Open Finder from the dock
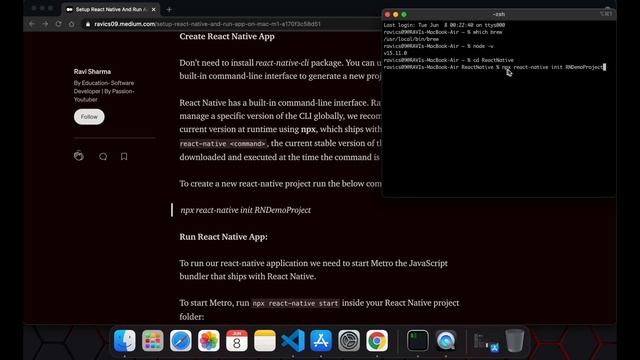This screenshot has width=640, height=360. (125, 340)
